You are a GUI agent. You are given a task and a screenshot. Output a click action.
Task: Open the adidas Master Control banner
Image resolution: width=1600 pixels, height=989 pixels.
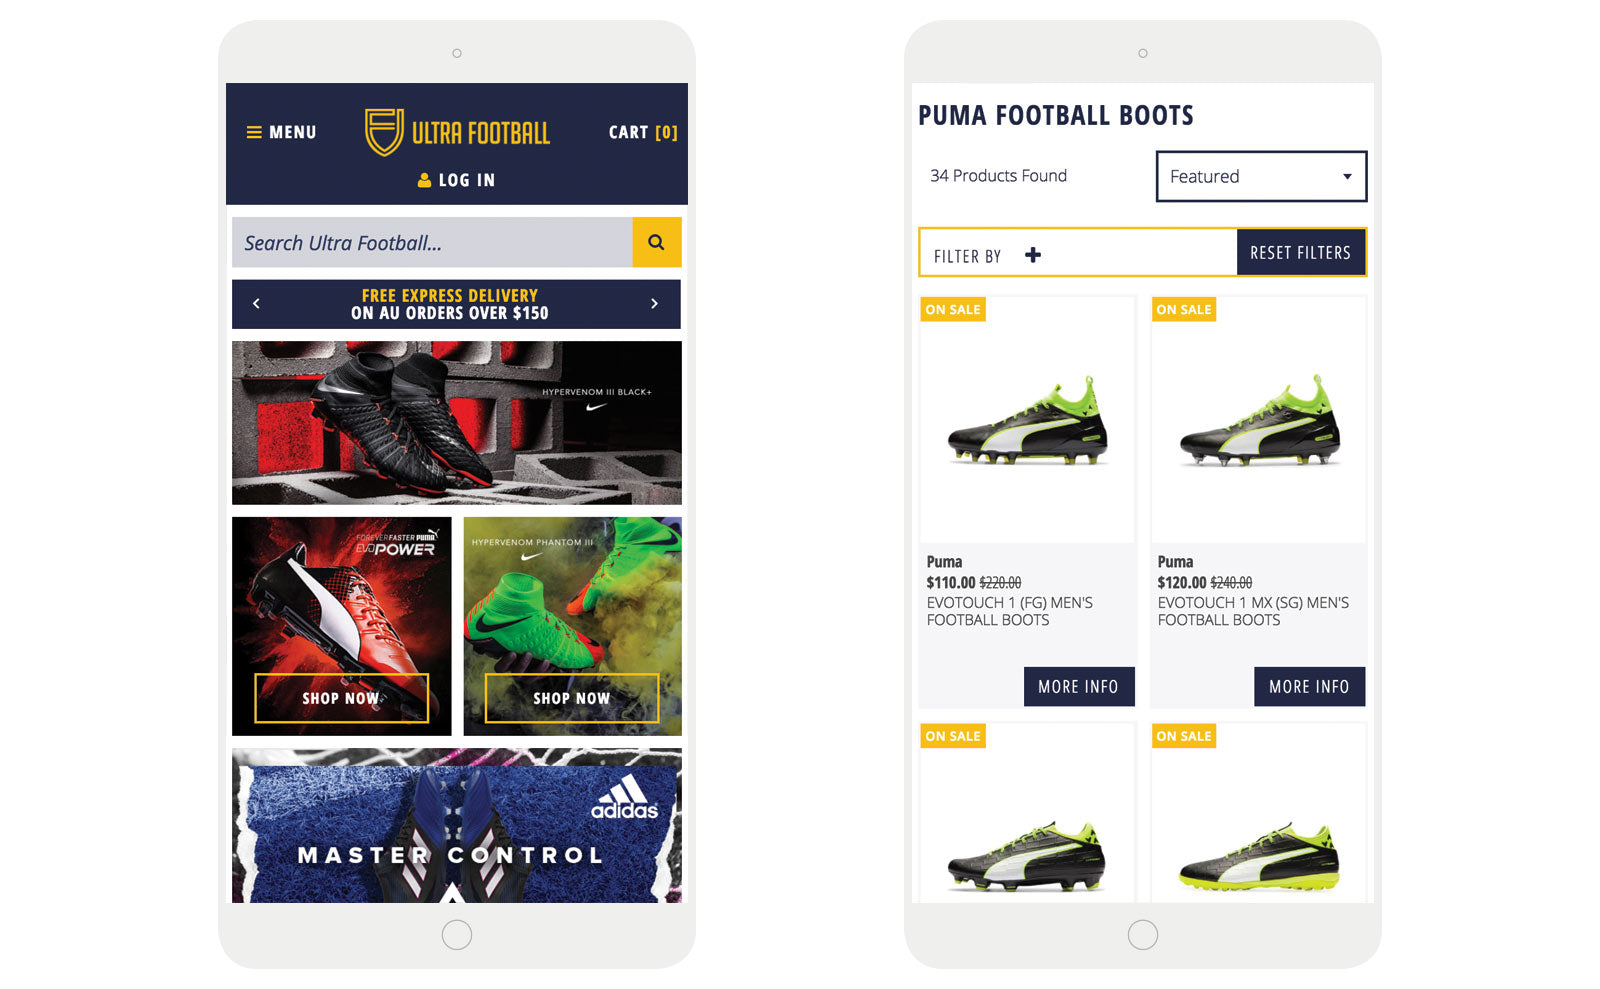[x=457, y=826]
